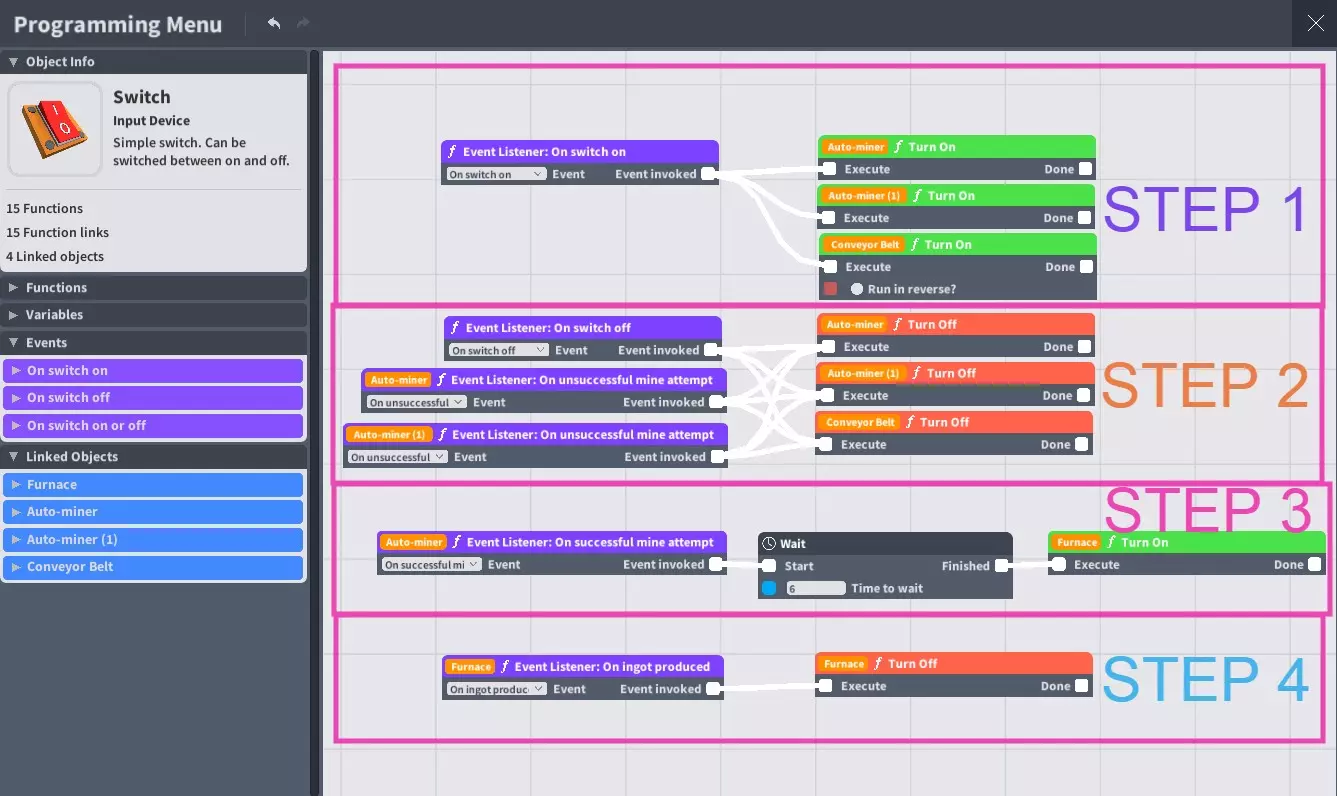Collapse the Object Info section

point(14,62)
